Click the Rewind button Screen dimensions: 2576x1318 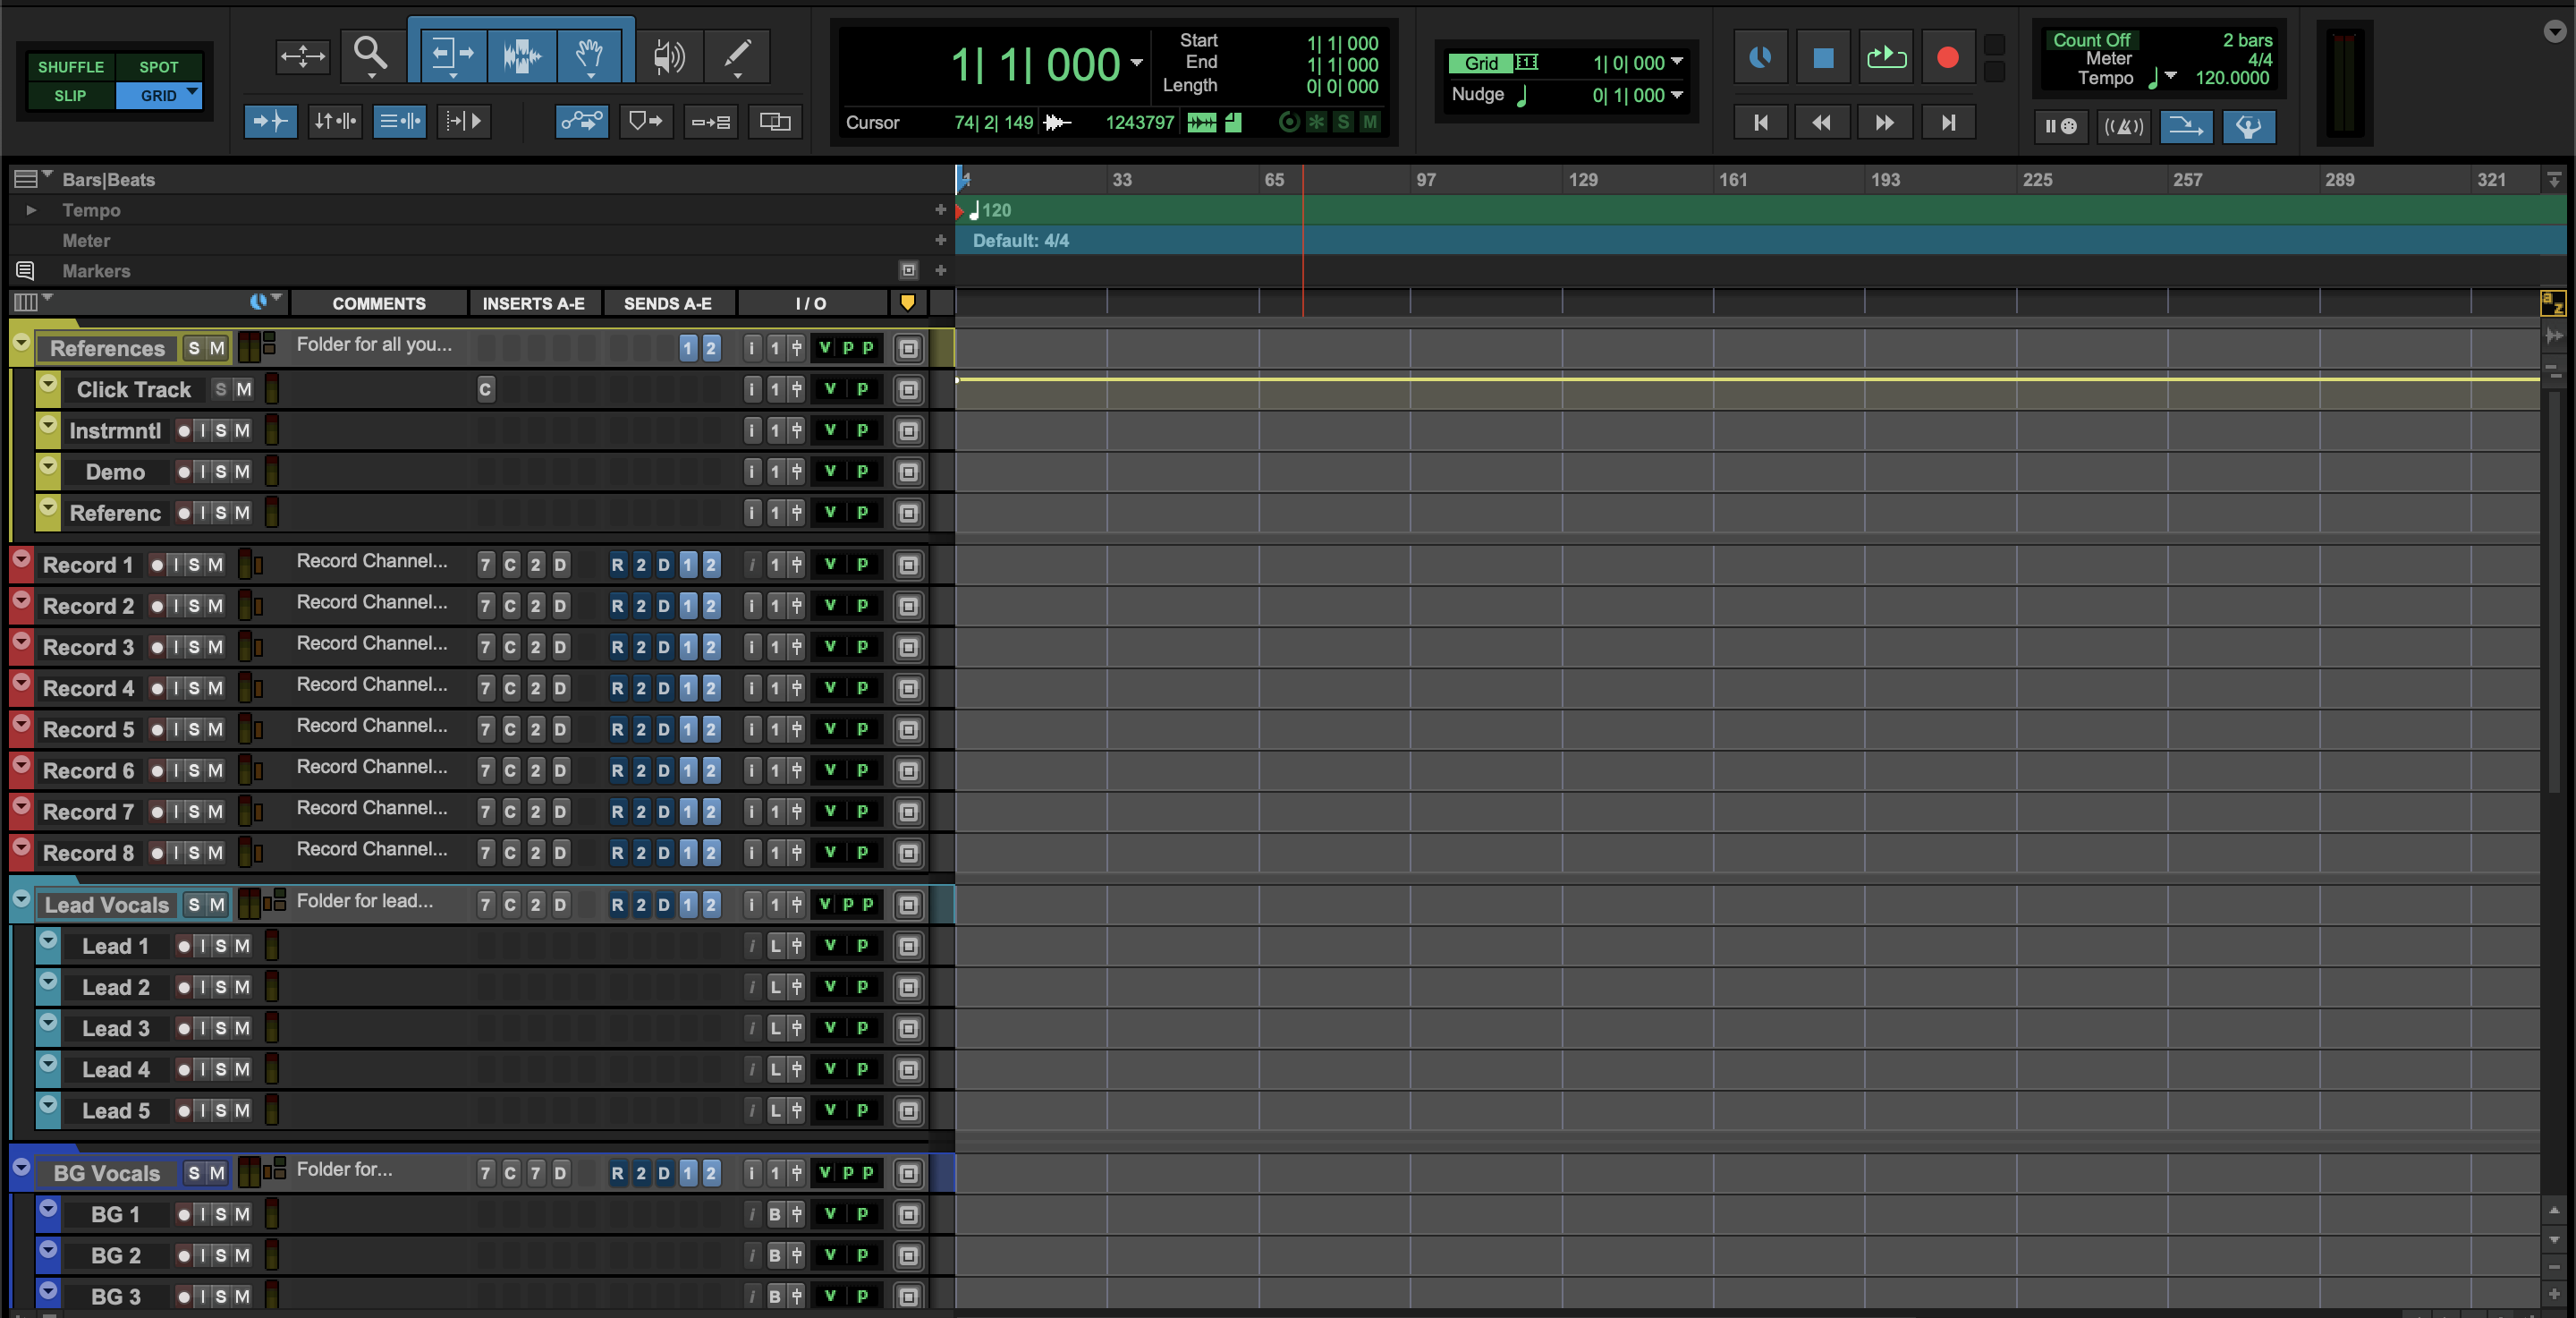[x=1822, y=123]
